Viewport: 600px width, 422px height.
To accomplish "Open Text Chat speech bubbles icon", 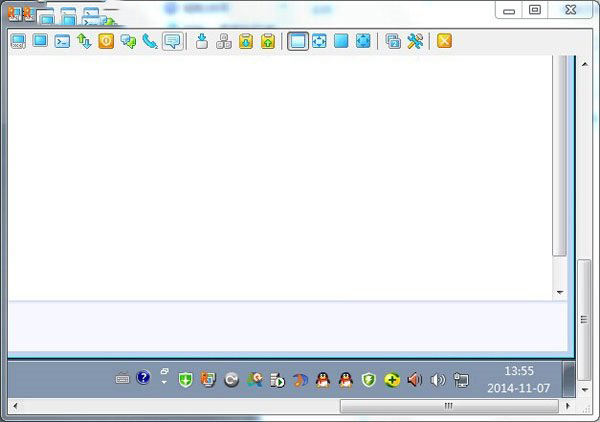I will (128, 41).
